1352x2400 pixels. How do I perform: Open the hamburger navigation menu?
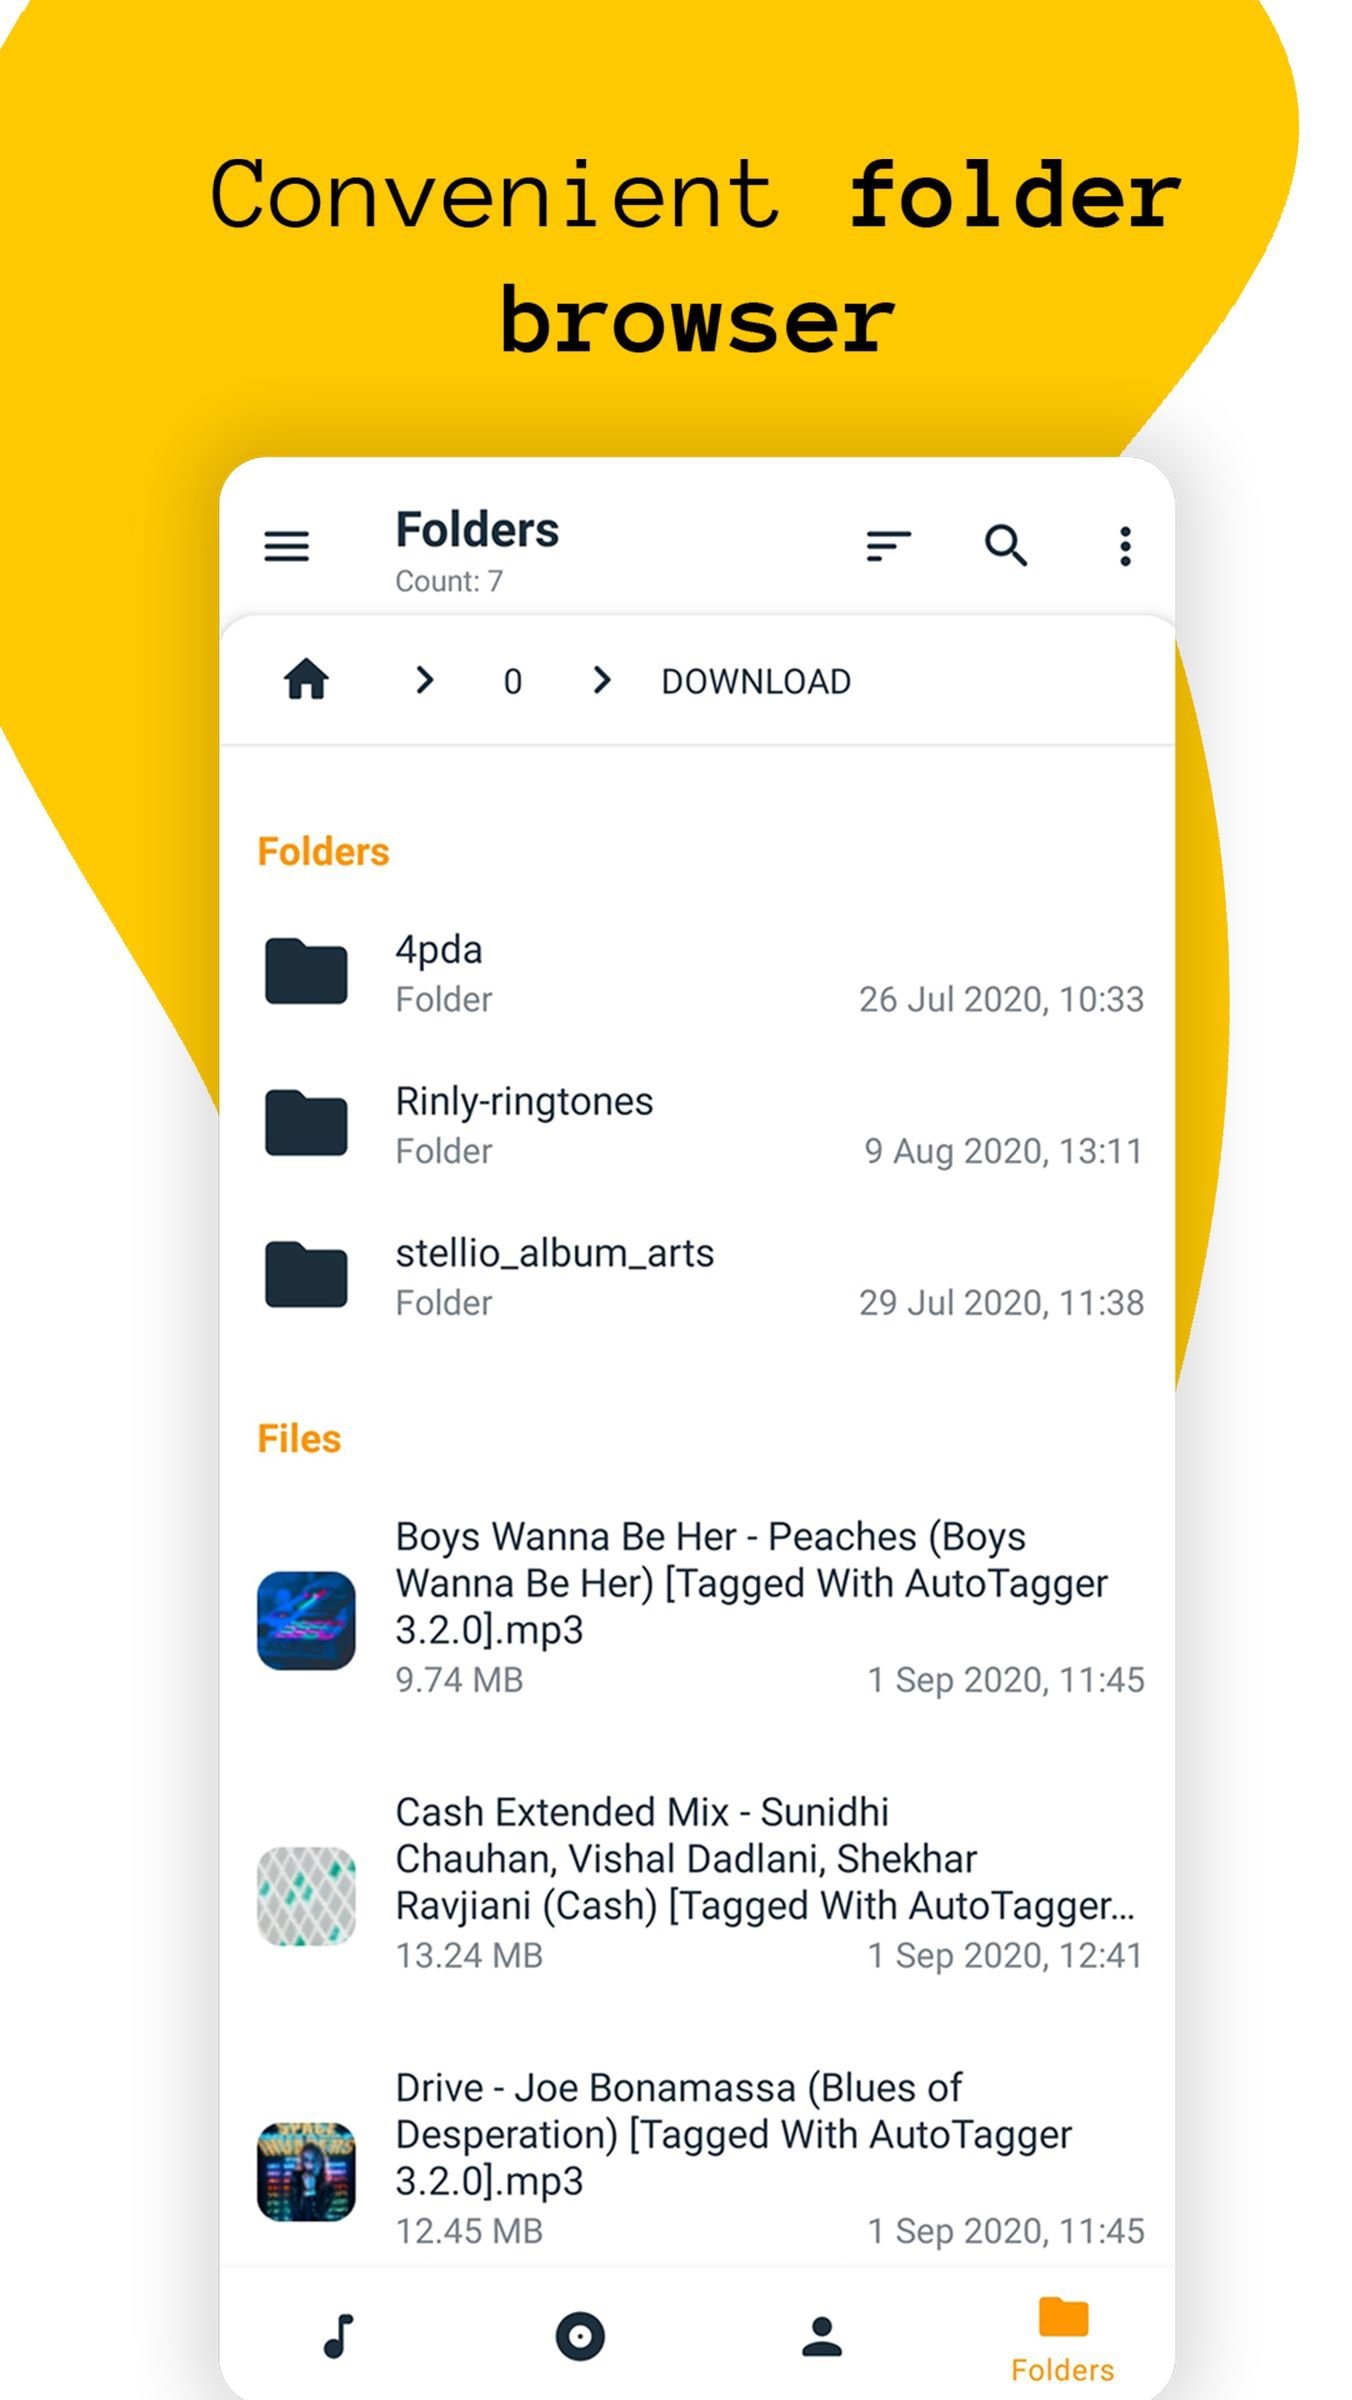point(286,546)
